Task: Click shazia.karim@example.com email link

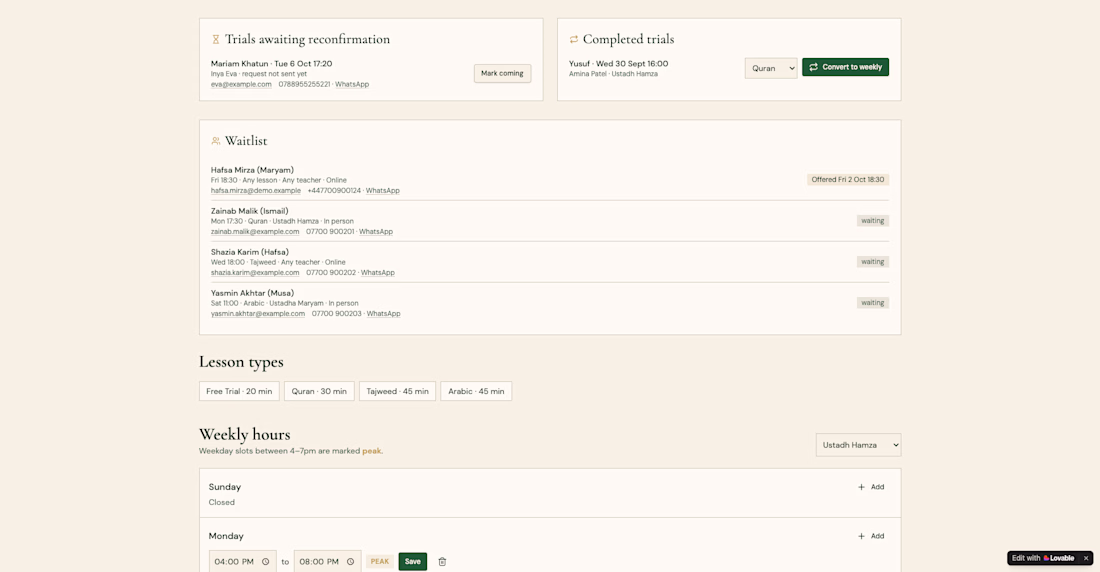Action: [255, 273]
